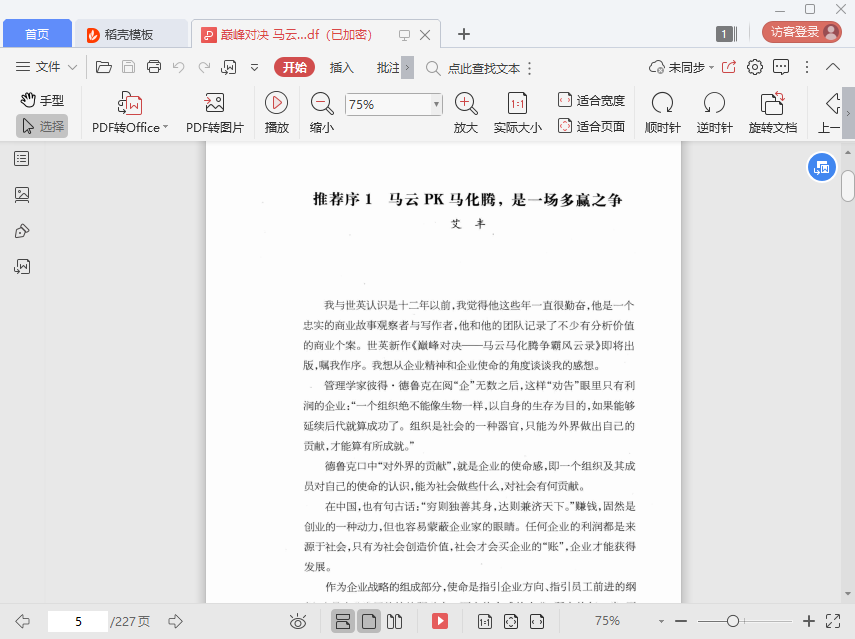
Task: Click the PDF转图片 export icon
Action: point(214,104)
